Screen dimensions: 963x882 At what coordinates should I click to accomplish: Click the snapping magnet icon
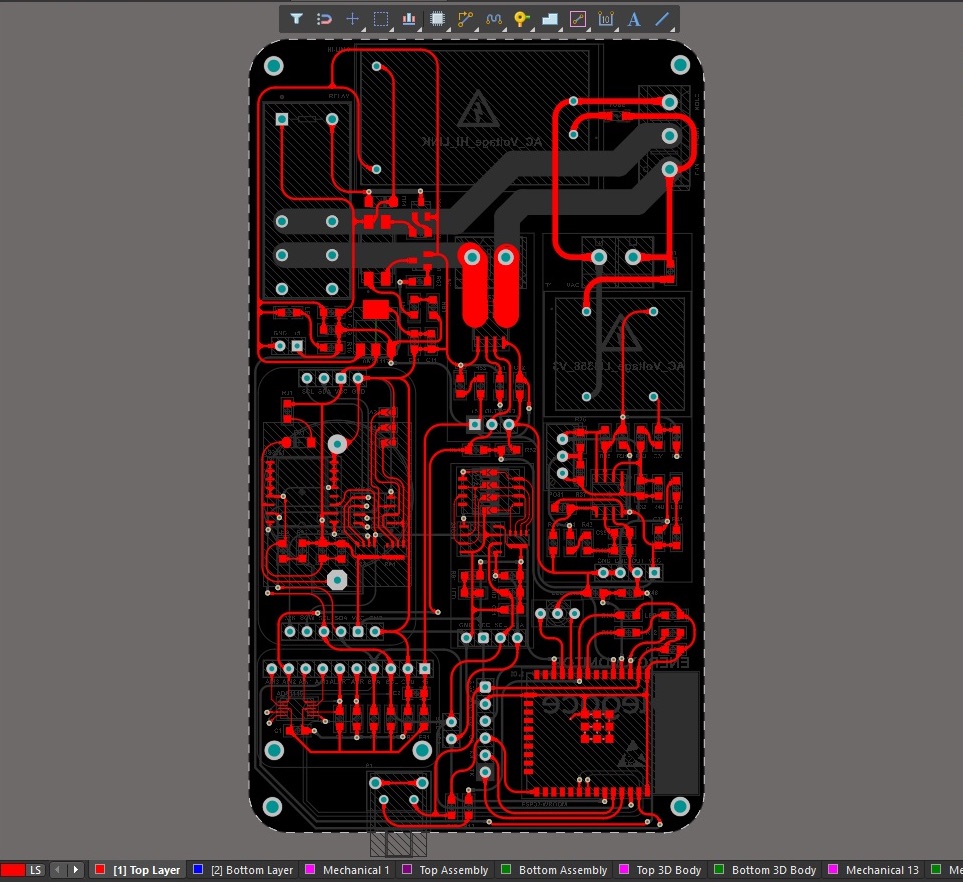click(324, 19)
